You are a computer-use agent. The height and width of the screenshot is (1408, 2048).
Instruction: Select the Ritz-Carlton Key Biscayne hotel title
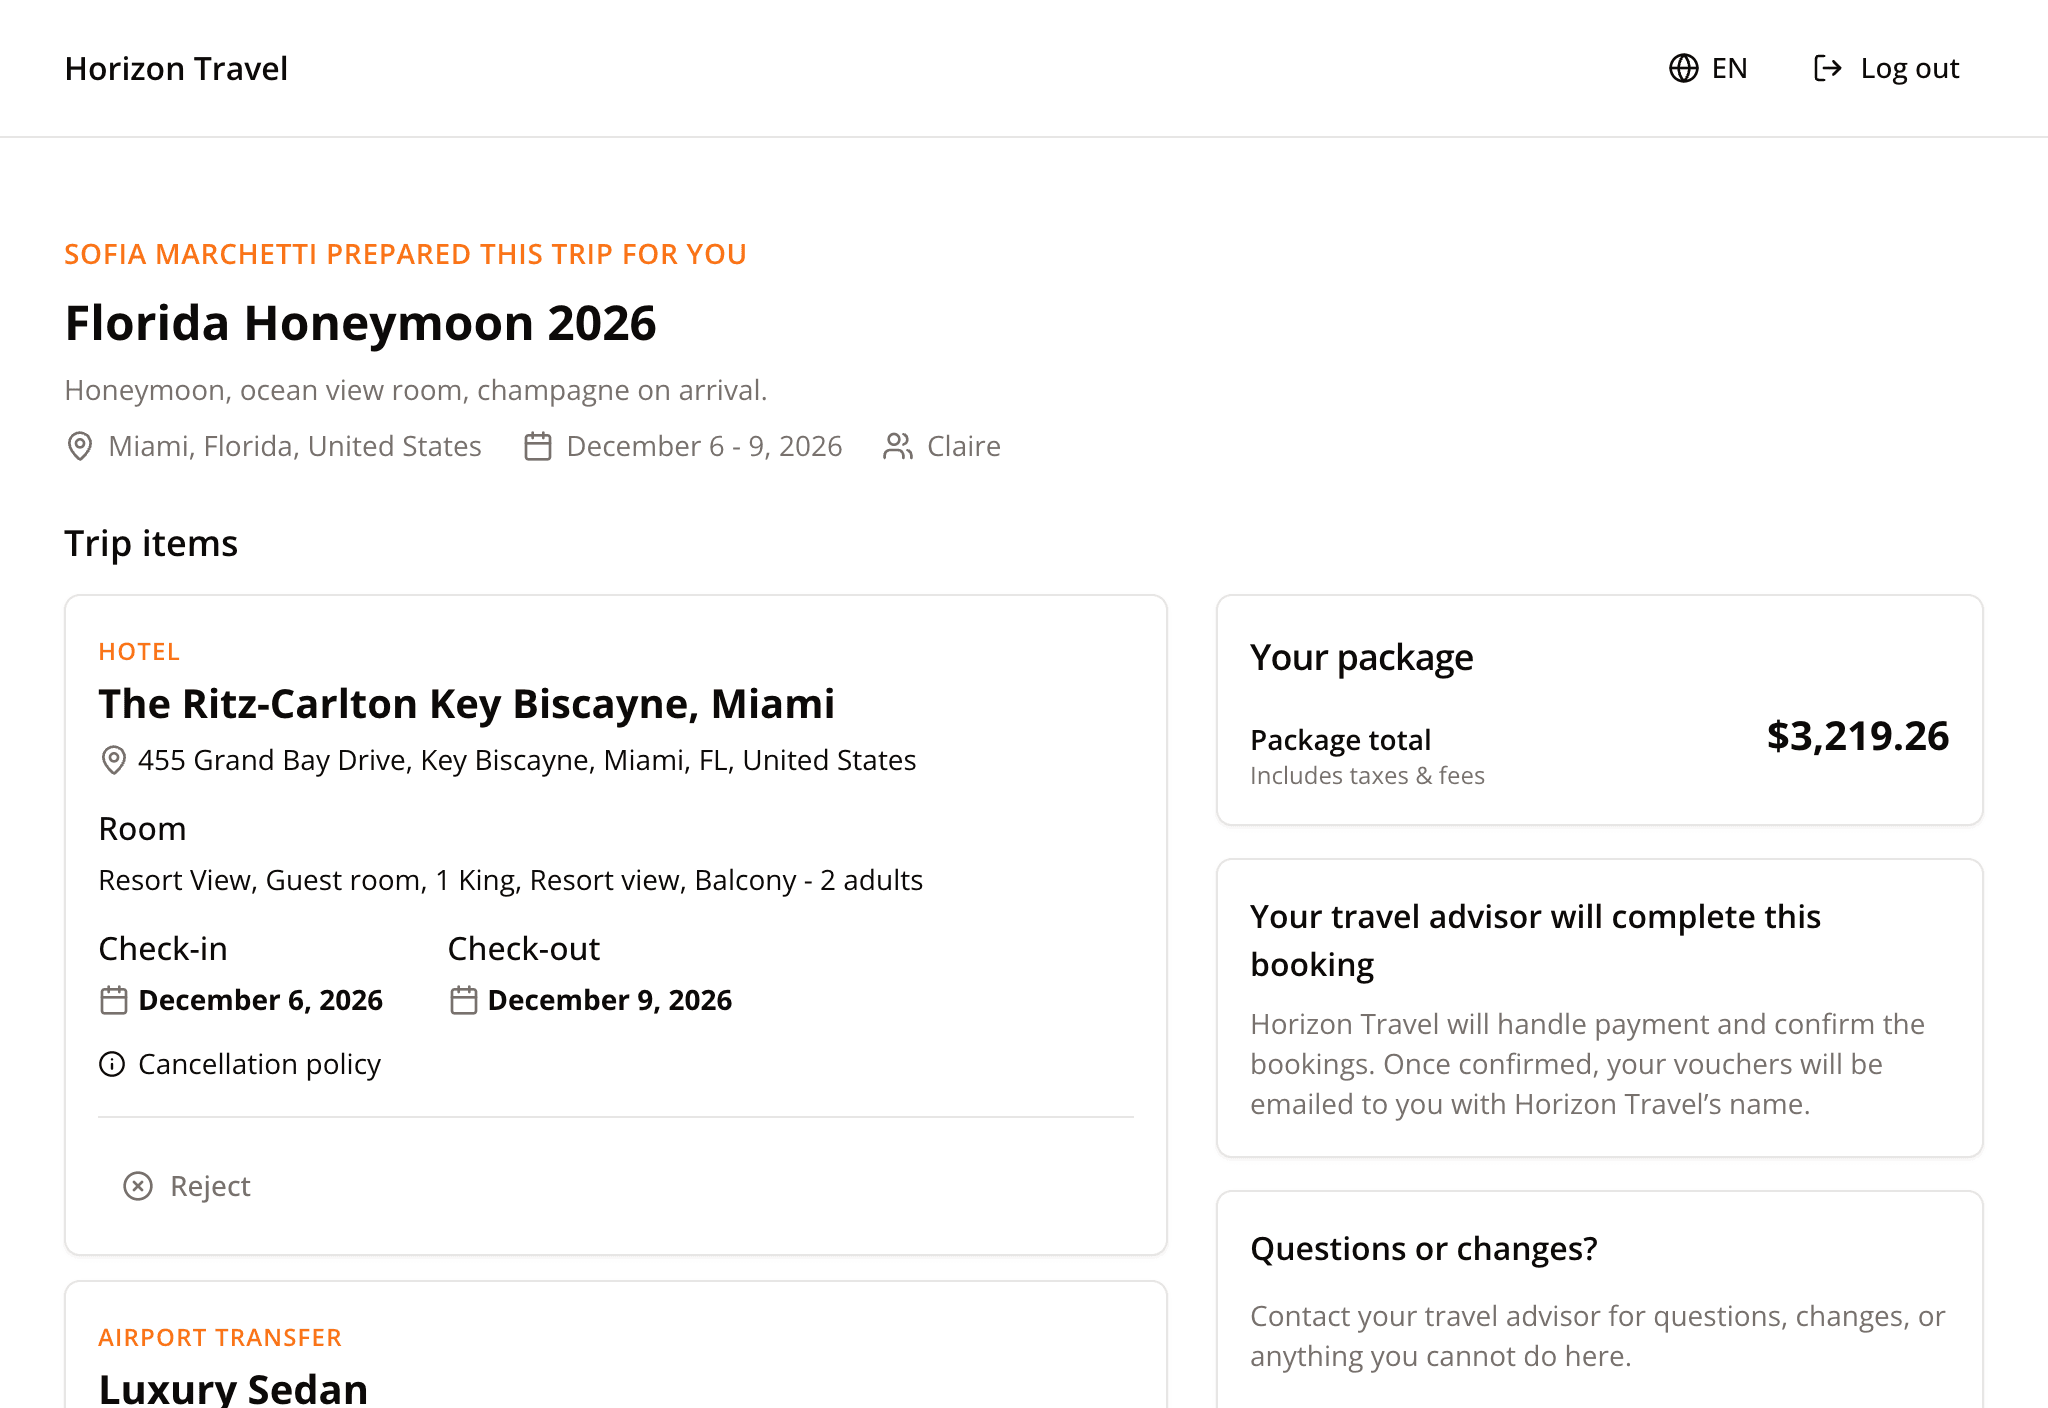[x=466, y=704]
